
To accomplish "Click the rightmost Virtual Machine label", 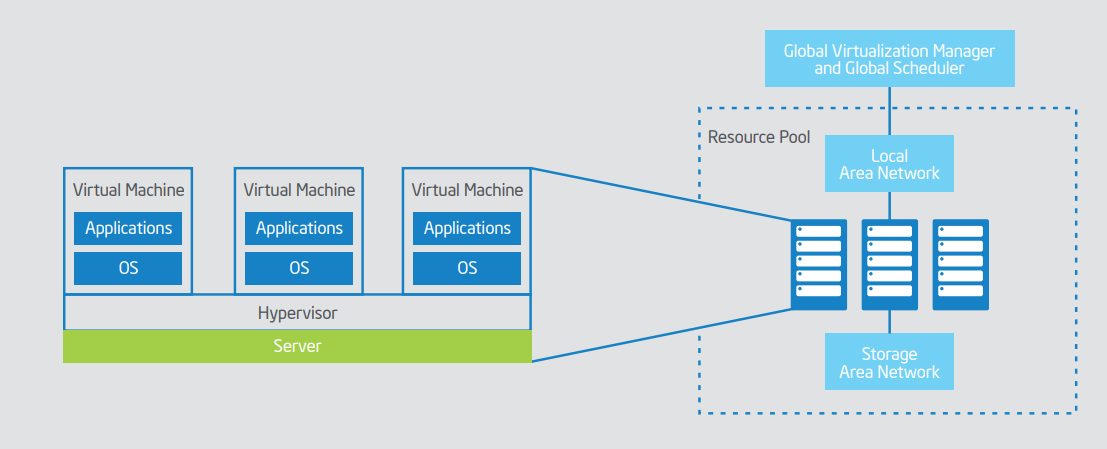I will click(x=467, y=190).
